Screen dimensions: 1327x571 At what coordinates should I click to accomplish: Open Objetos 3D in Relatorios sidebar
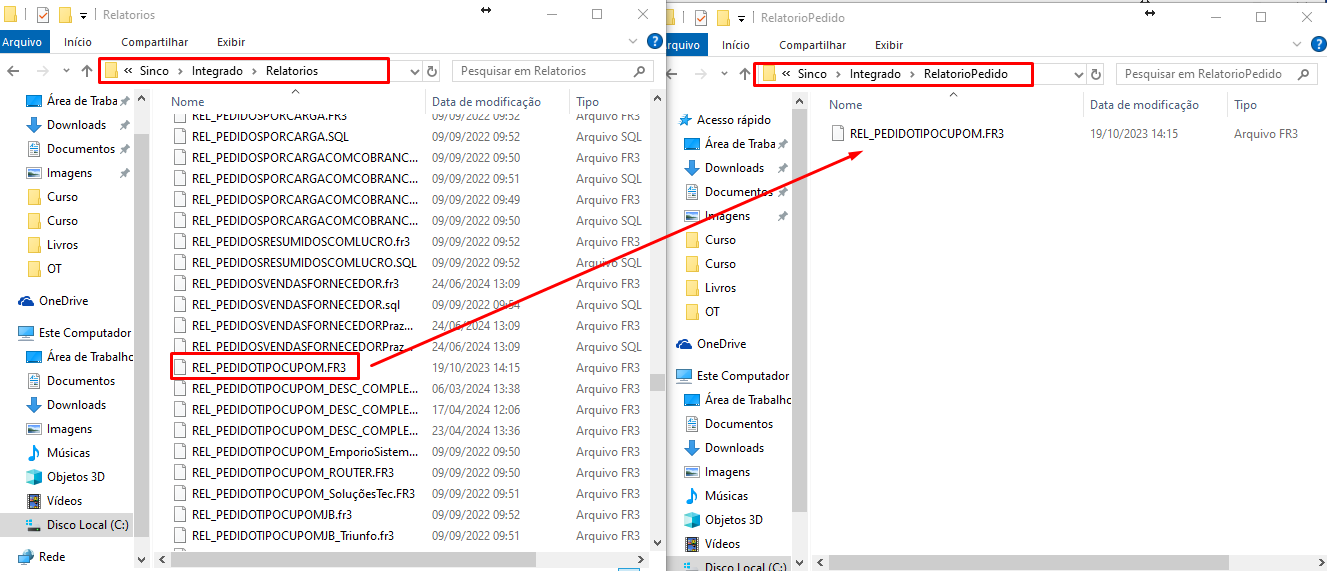[75, 477]
